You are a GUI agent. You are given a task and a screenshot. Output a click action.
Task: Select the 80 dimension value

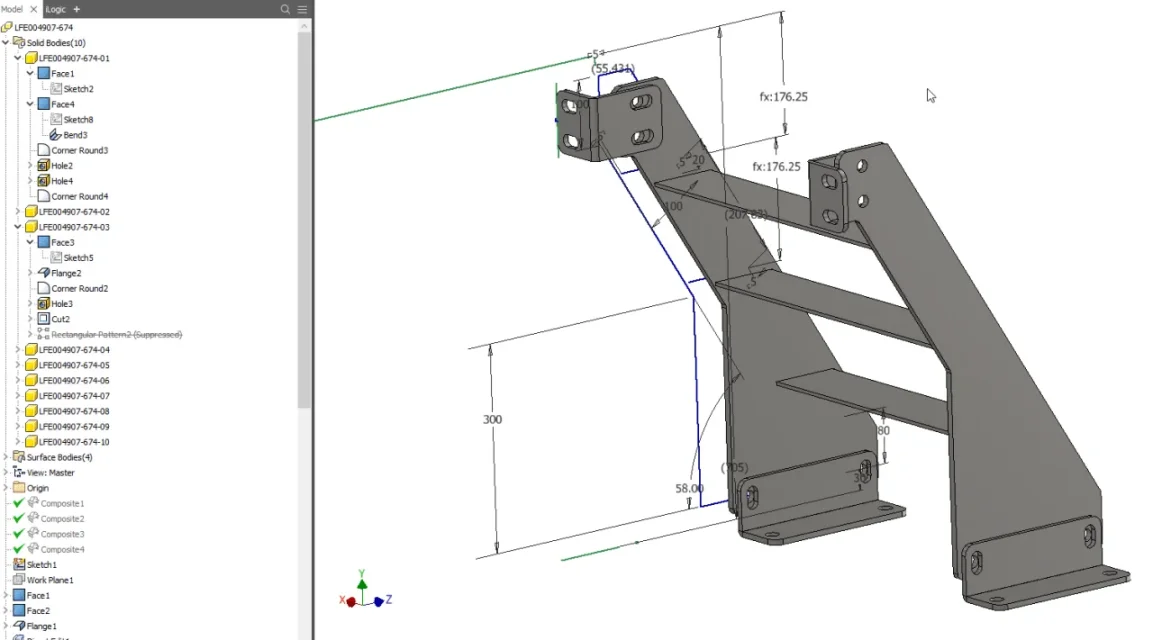click(x=883, y=431)
